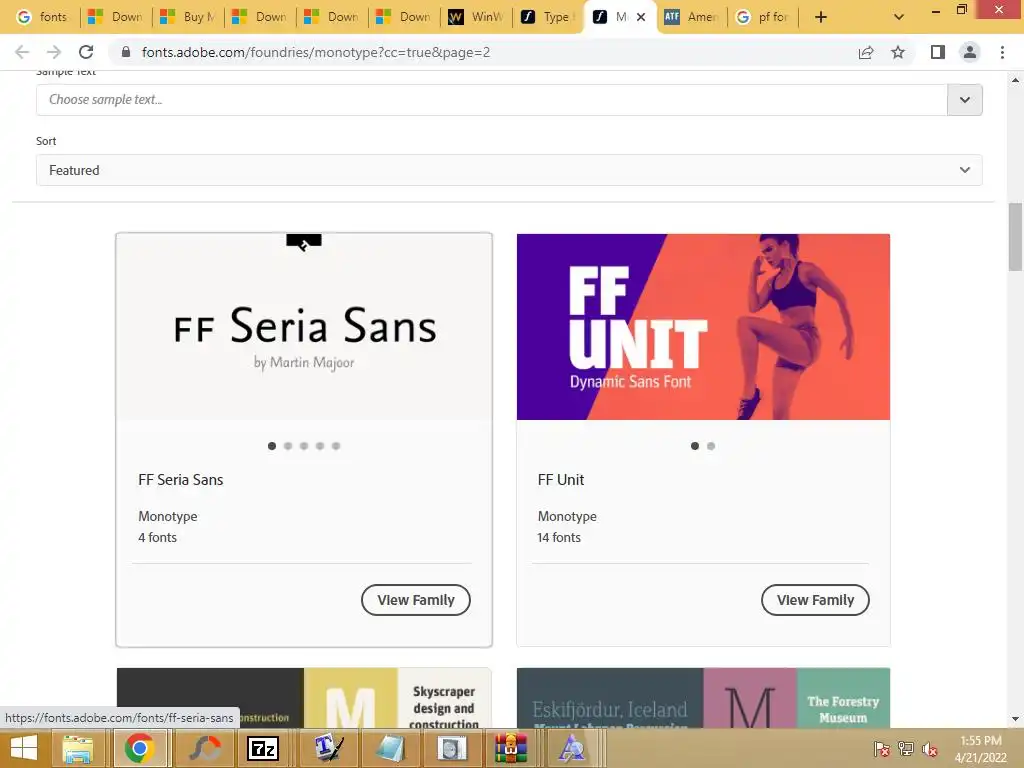Click '4 fonts' text

(x=157, y=537)
